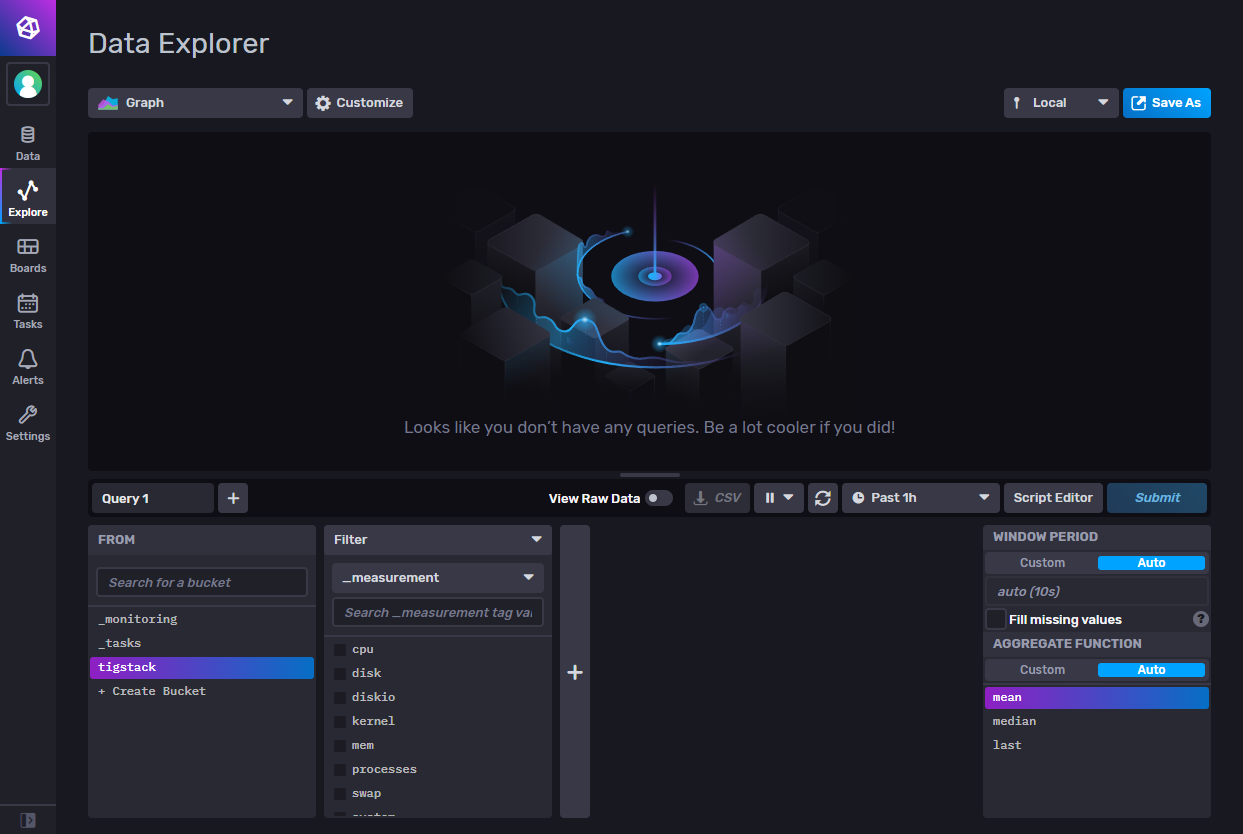This screenshot has height=834, width=1243.
Task: Open Boards from the sidebar
Action: [x=28, y=255]
